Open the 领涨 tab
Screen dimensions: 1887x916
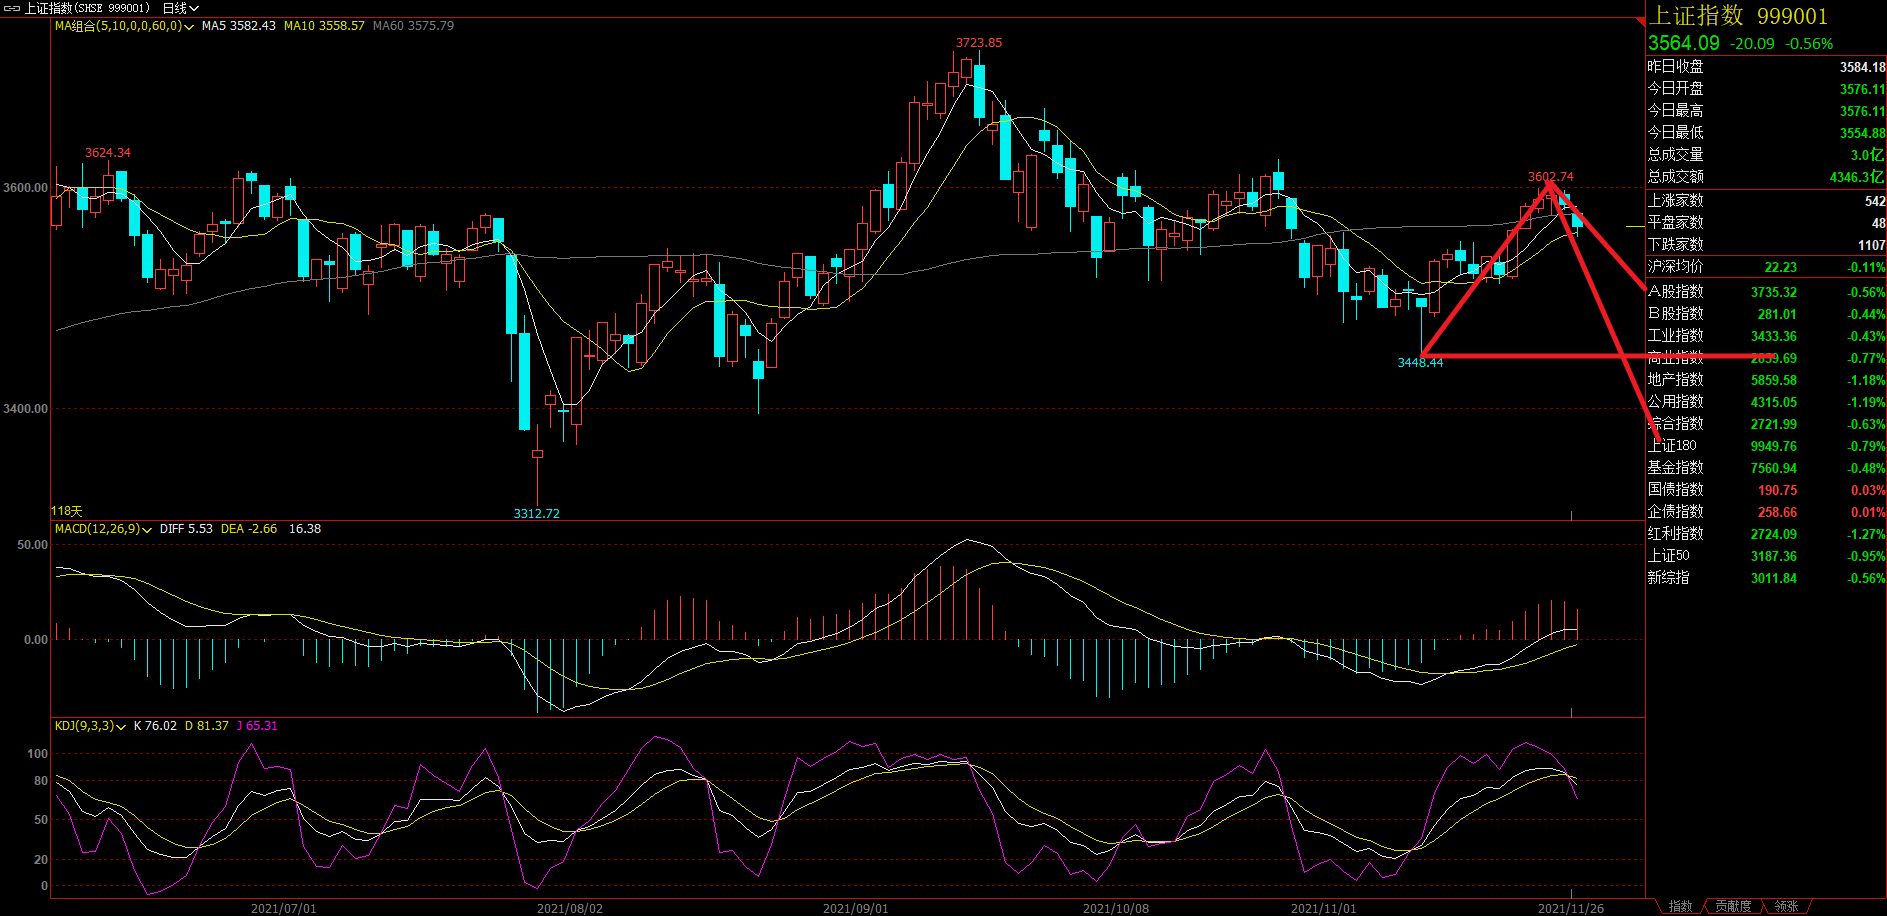click(1786, 906)
